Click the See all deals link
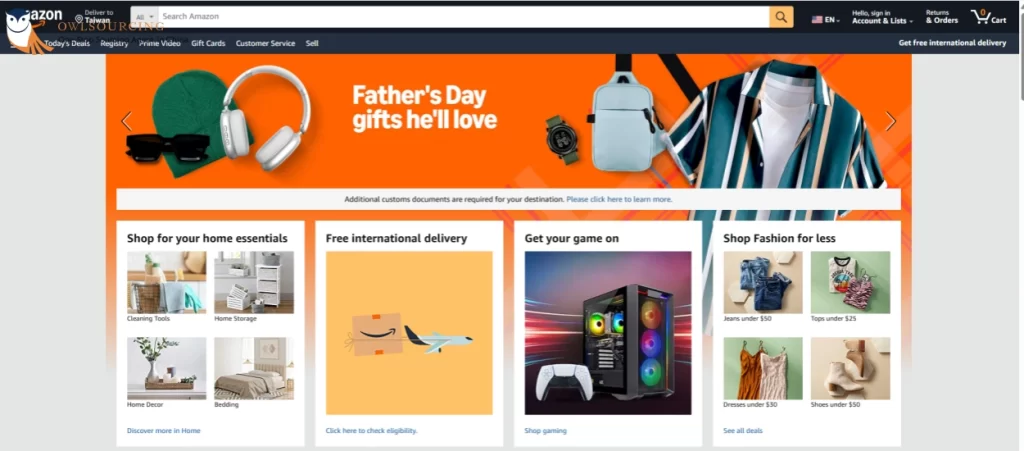1024x451 pixels. (743, 431)
